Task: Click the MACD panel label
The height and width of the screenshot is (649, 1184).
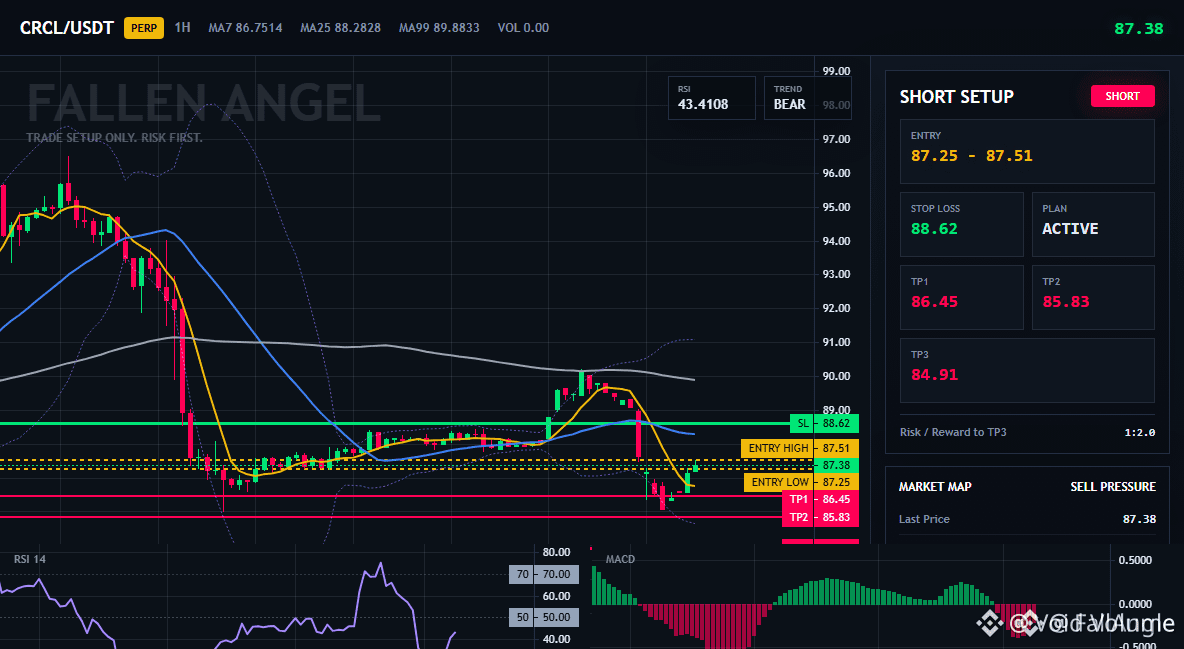Action: click(x=620, y=559)
